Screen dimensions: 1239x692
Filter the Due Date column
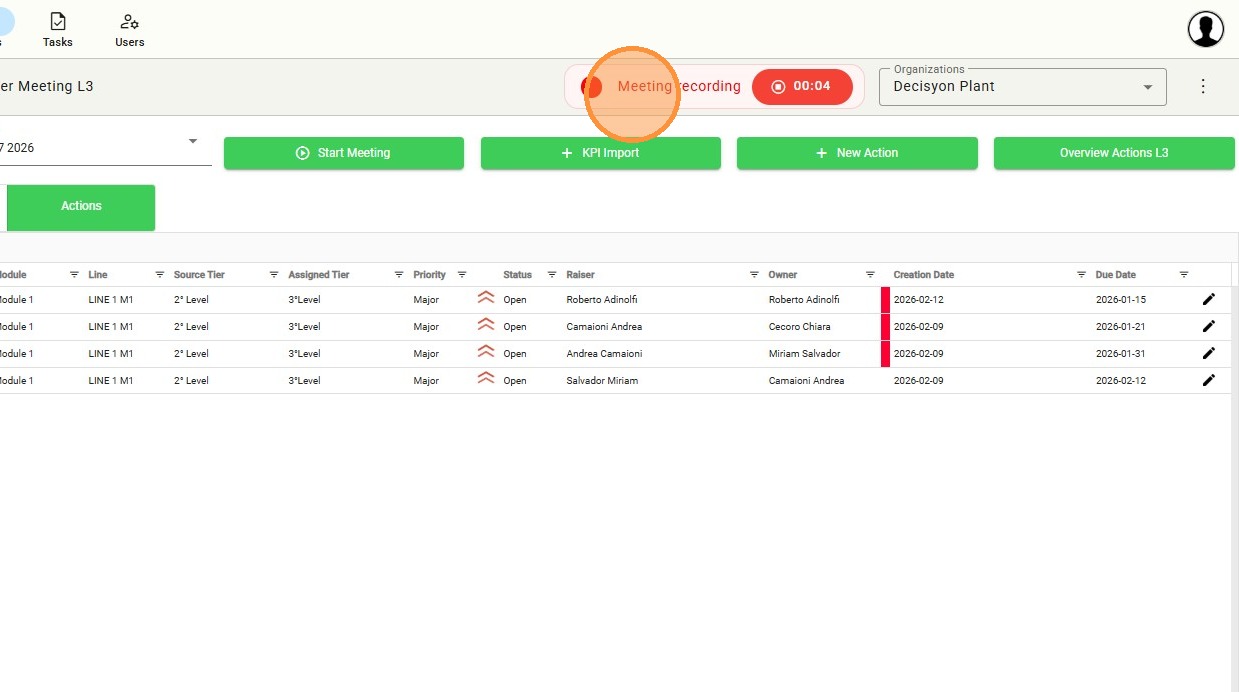click(1184, 275)
